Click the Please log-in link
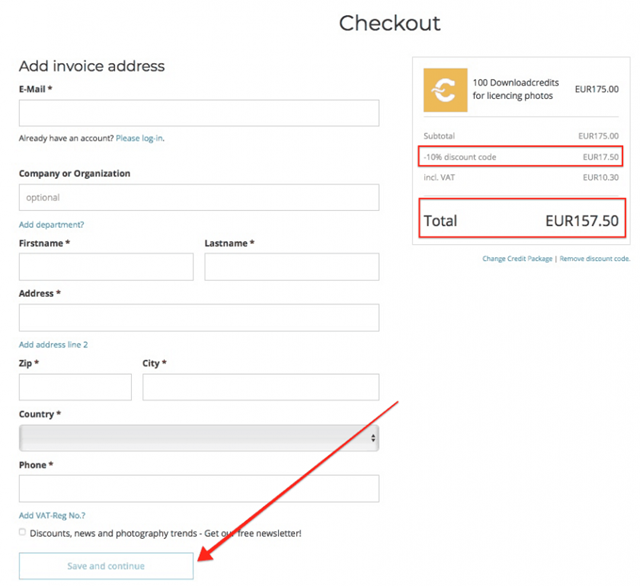 pyautogui.click(x=139, y=138)
